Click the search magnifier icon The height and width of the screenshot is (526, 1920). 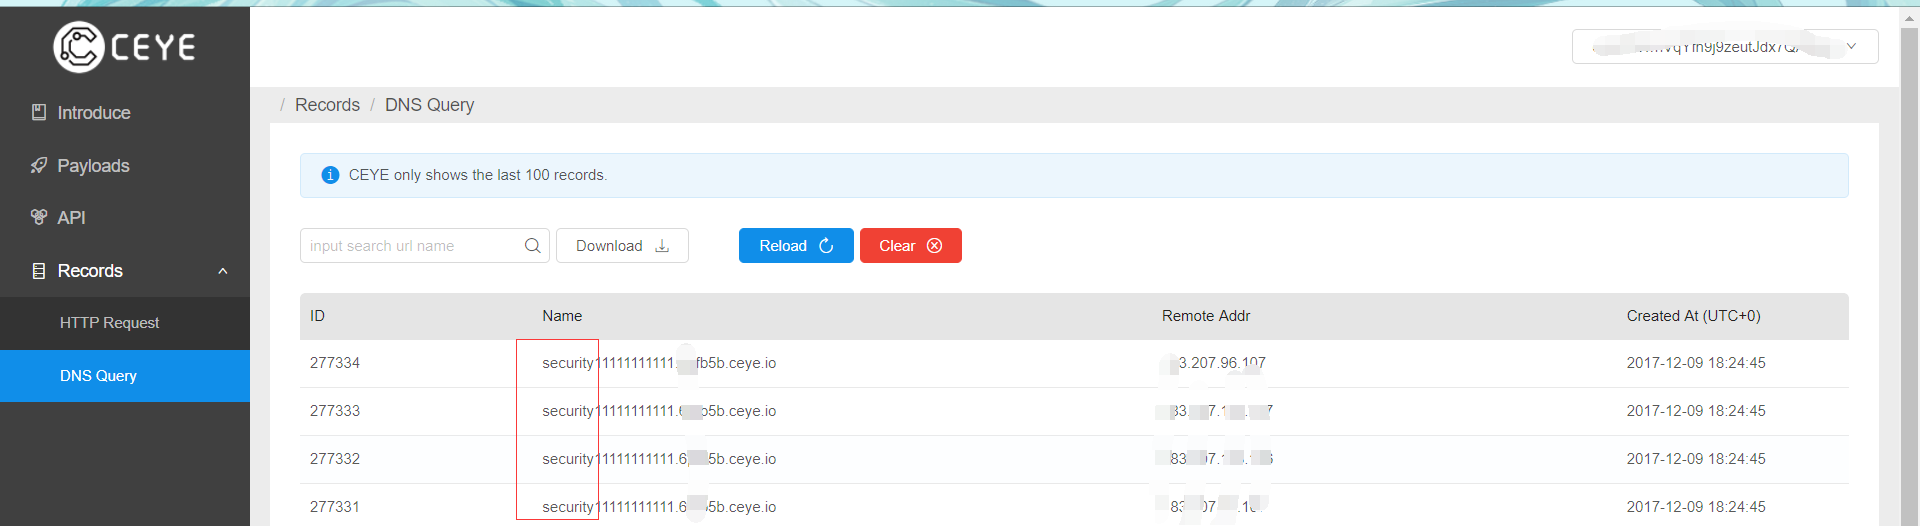coord(532,246)
